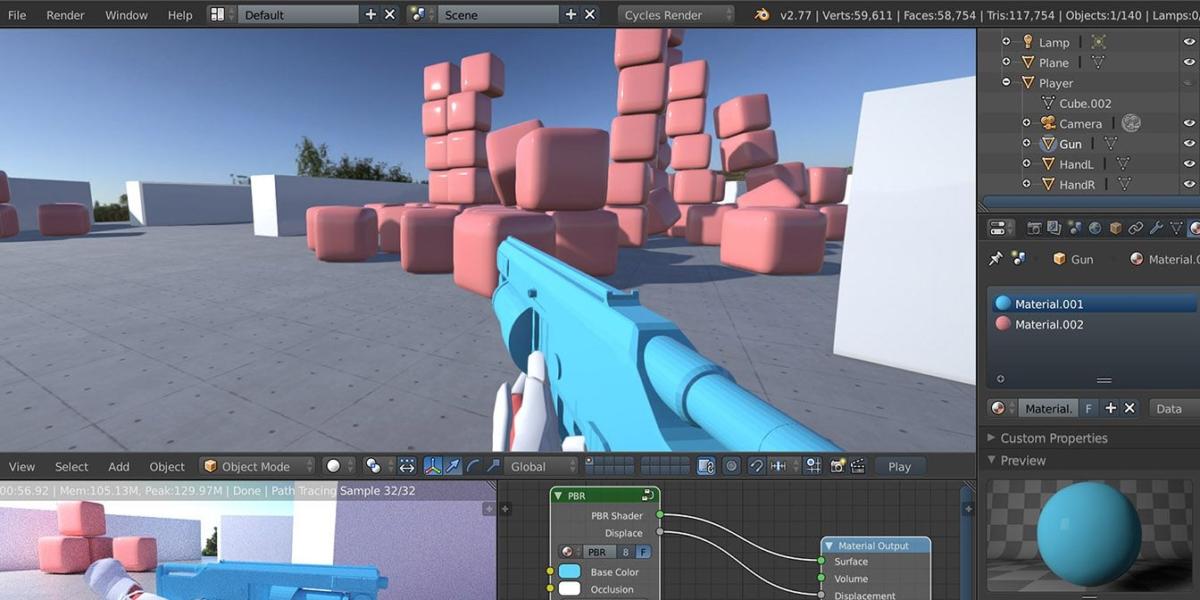This screenshot has width=1200, height=600.
Task: Open the Cycles Render engine dropdown
Action: click(675, 15)
